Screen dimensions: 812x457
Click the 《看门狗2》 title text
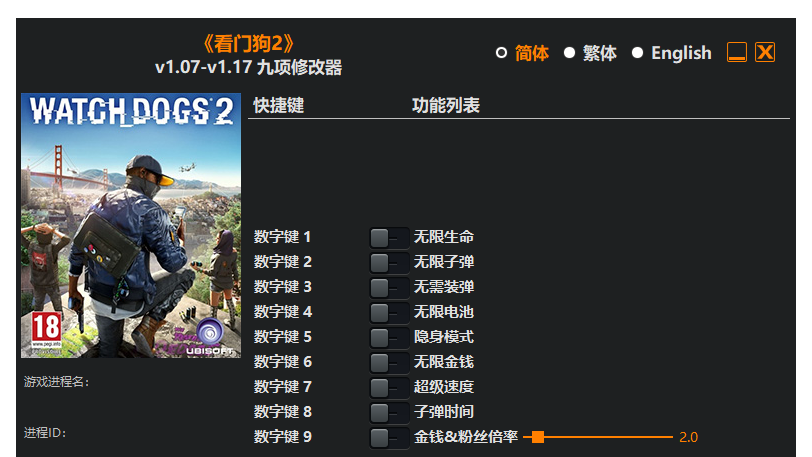click(249, 44)
